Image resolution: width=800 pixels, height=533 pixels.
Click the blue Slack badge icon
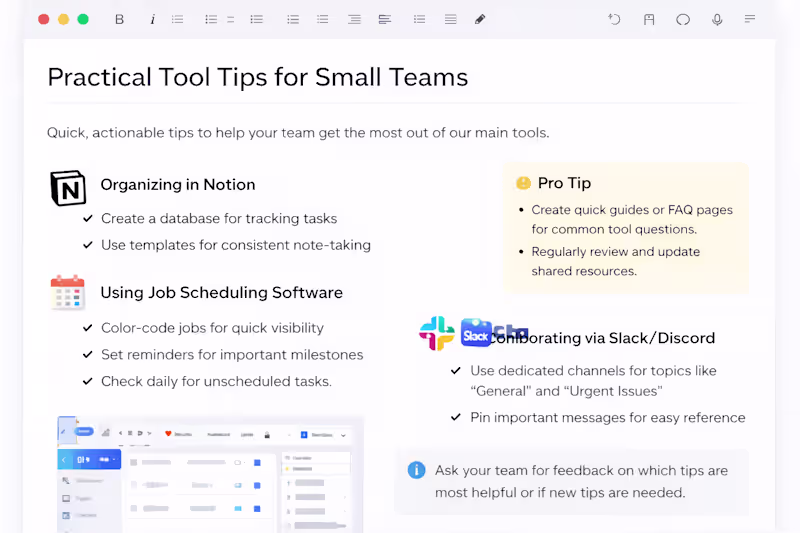click(x=476, y=333)
